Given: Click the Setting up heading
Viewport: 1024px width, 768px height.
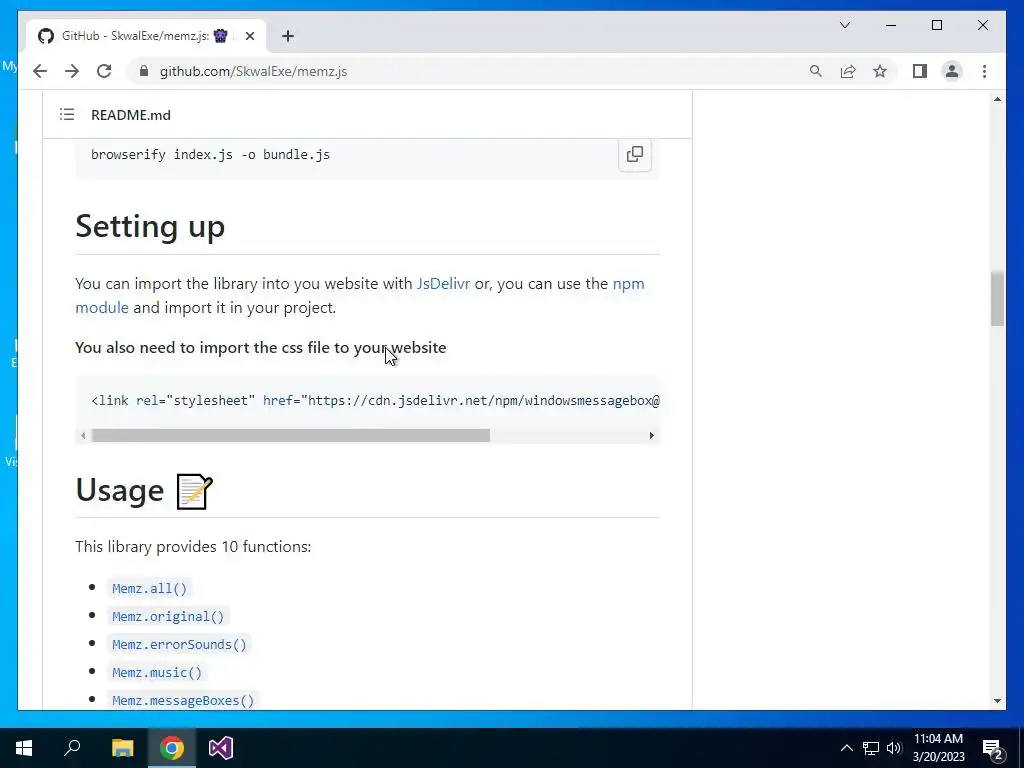Looking at the screenshot, I should click(x=150, y=226).
